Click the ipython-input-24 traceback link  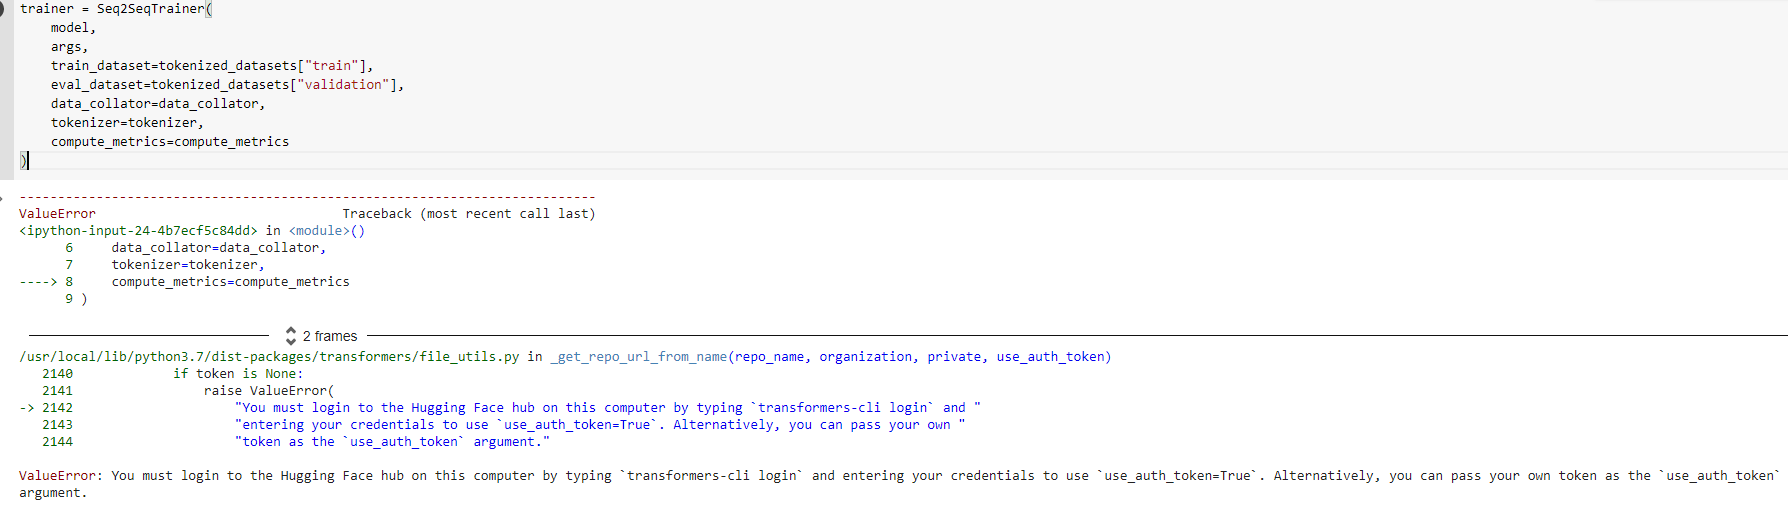138,231
